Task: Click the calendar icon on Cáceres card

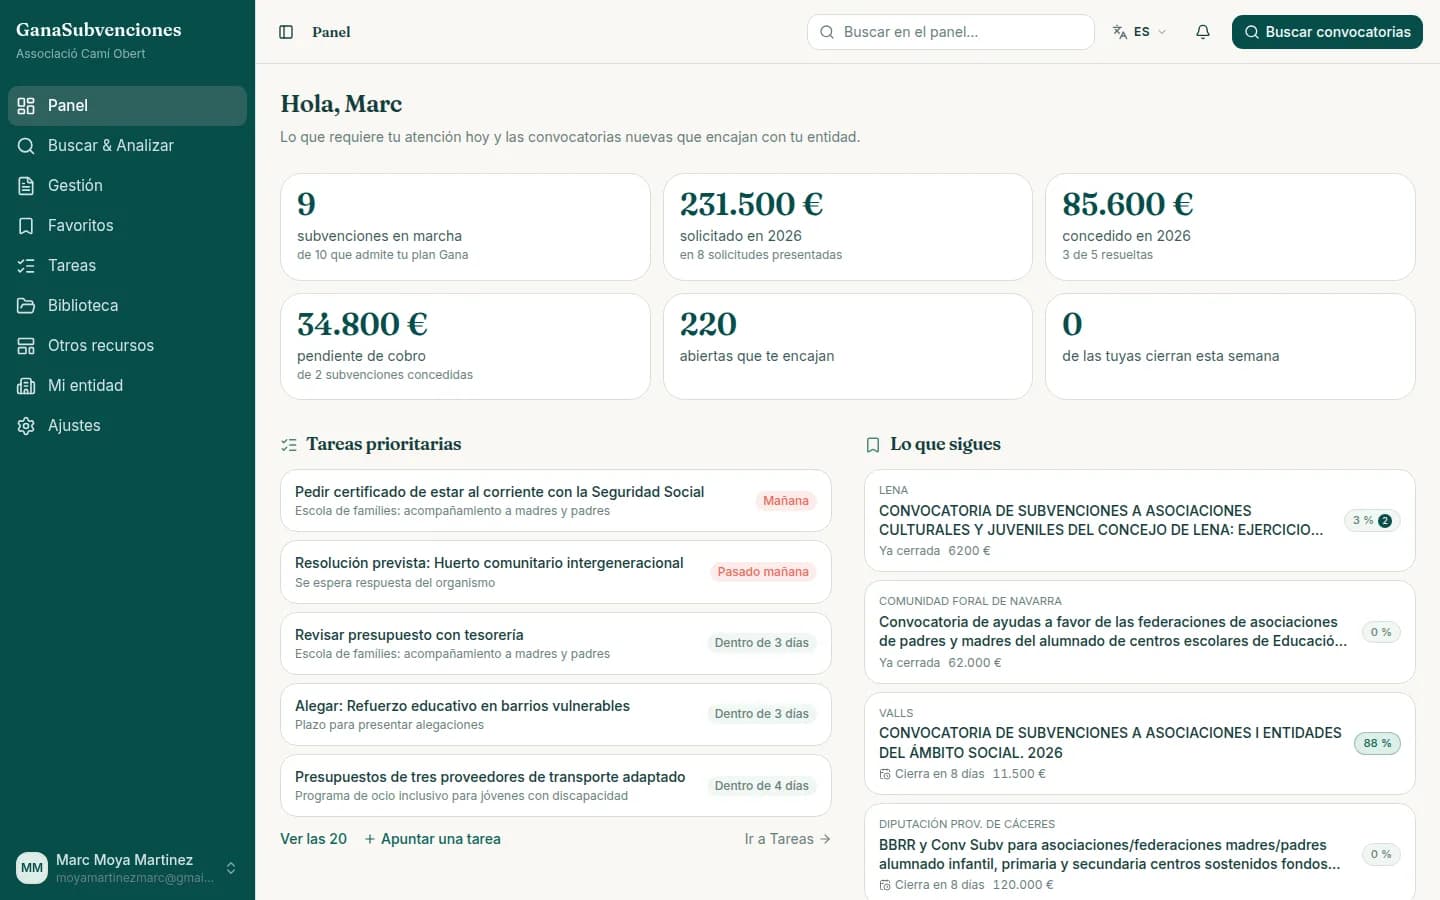Action: coord(885,885)
